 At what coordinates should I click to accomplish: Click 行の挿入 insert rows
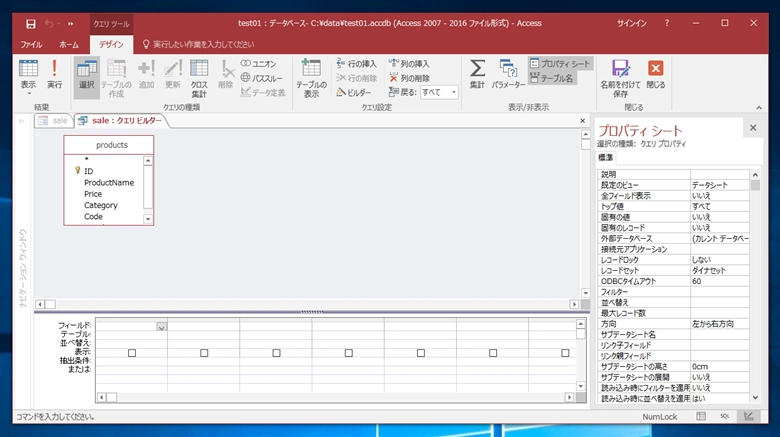[357, 64]
